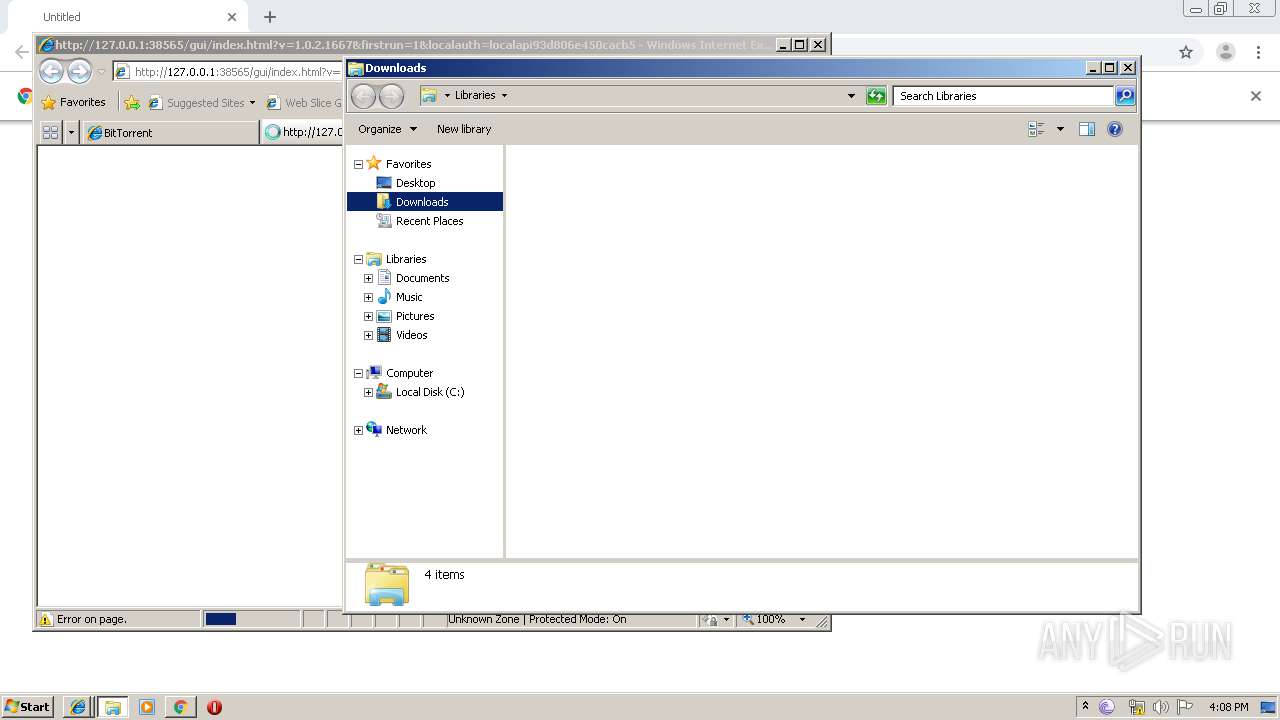Click the green refresh icon in address bar
The image size is (1280, 720).
[876, 96]
